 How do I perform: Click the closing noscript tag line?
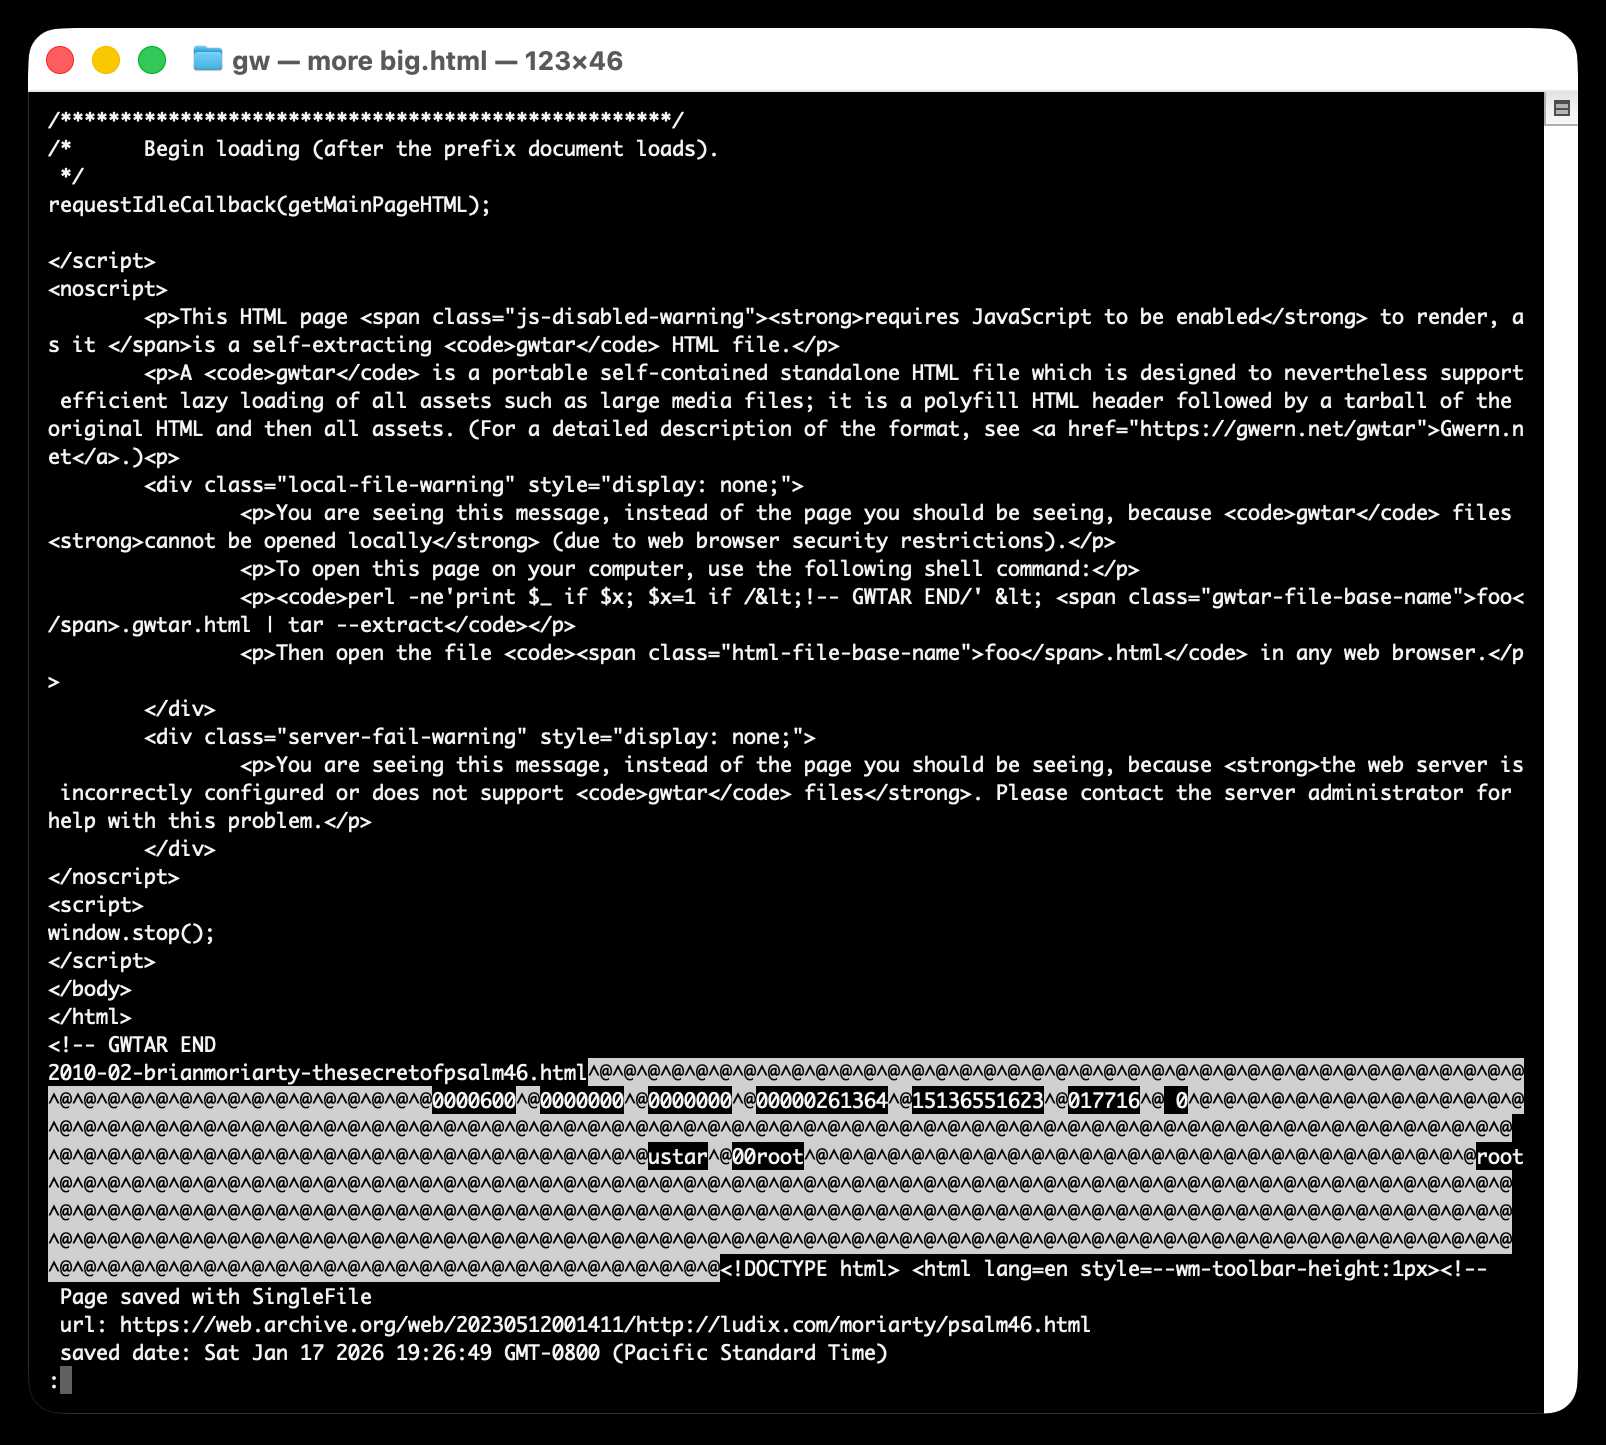[x=114, y=877]
